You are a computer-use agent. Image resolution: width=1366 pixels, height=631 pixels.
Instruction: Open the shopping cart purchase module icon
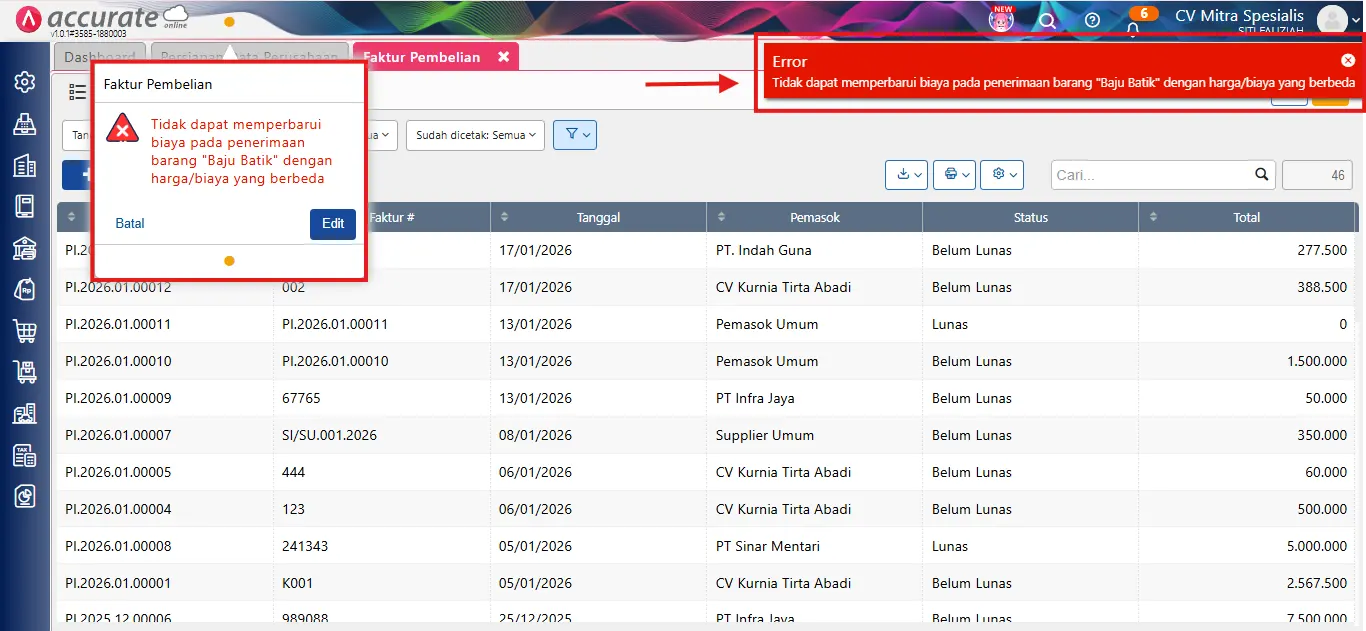[24, 330]
